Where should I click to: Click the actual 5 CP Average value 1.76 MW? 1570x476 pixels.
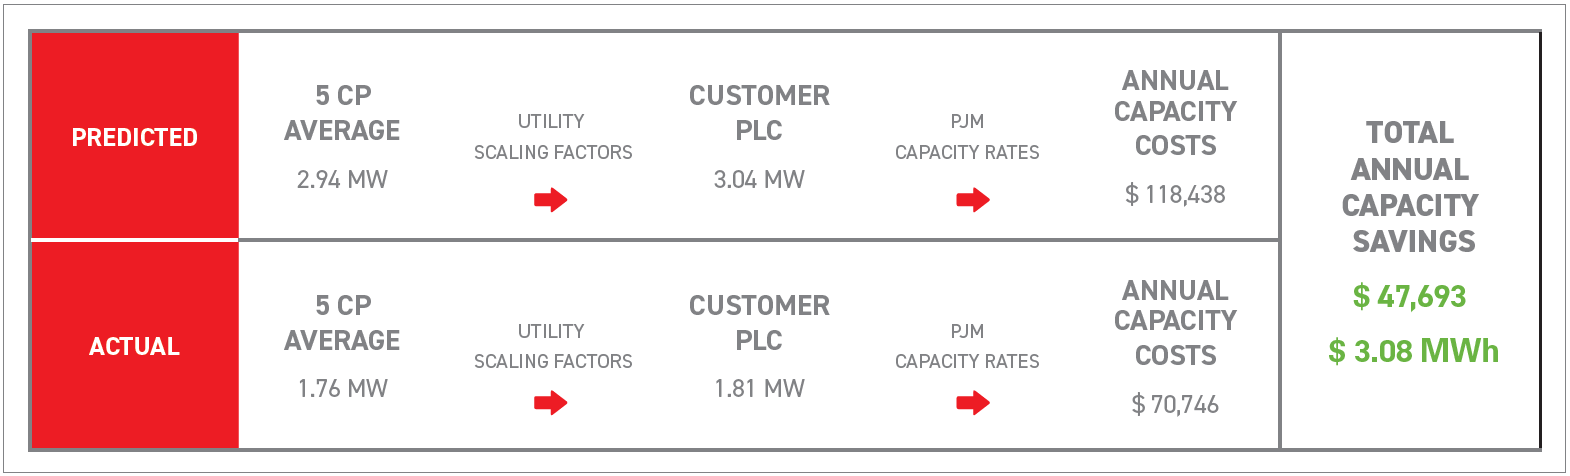pyautogui.click(x=342, y=389)
